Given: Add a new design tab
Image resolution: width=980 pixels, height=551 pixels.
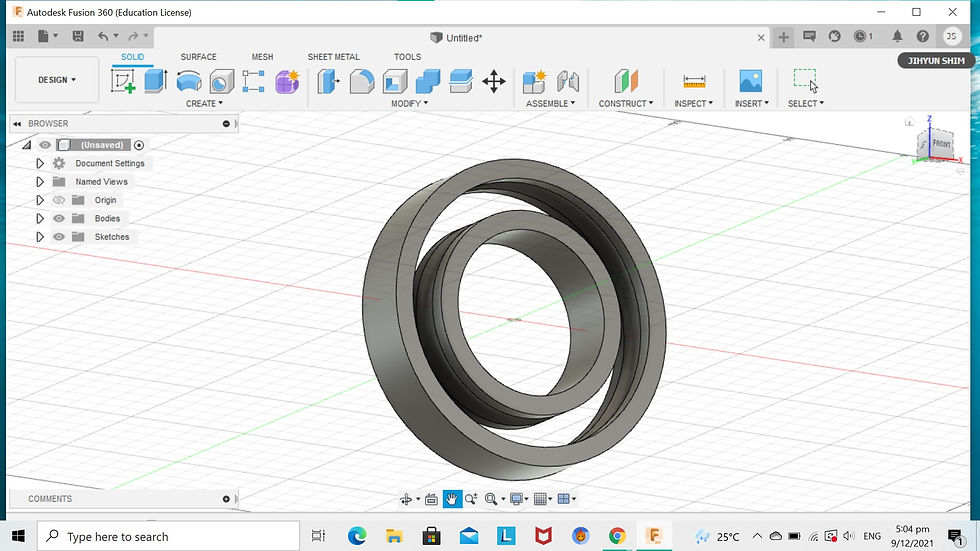Looking at the screenshot, I should (783, 37).
